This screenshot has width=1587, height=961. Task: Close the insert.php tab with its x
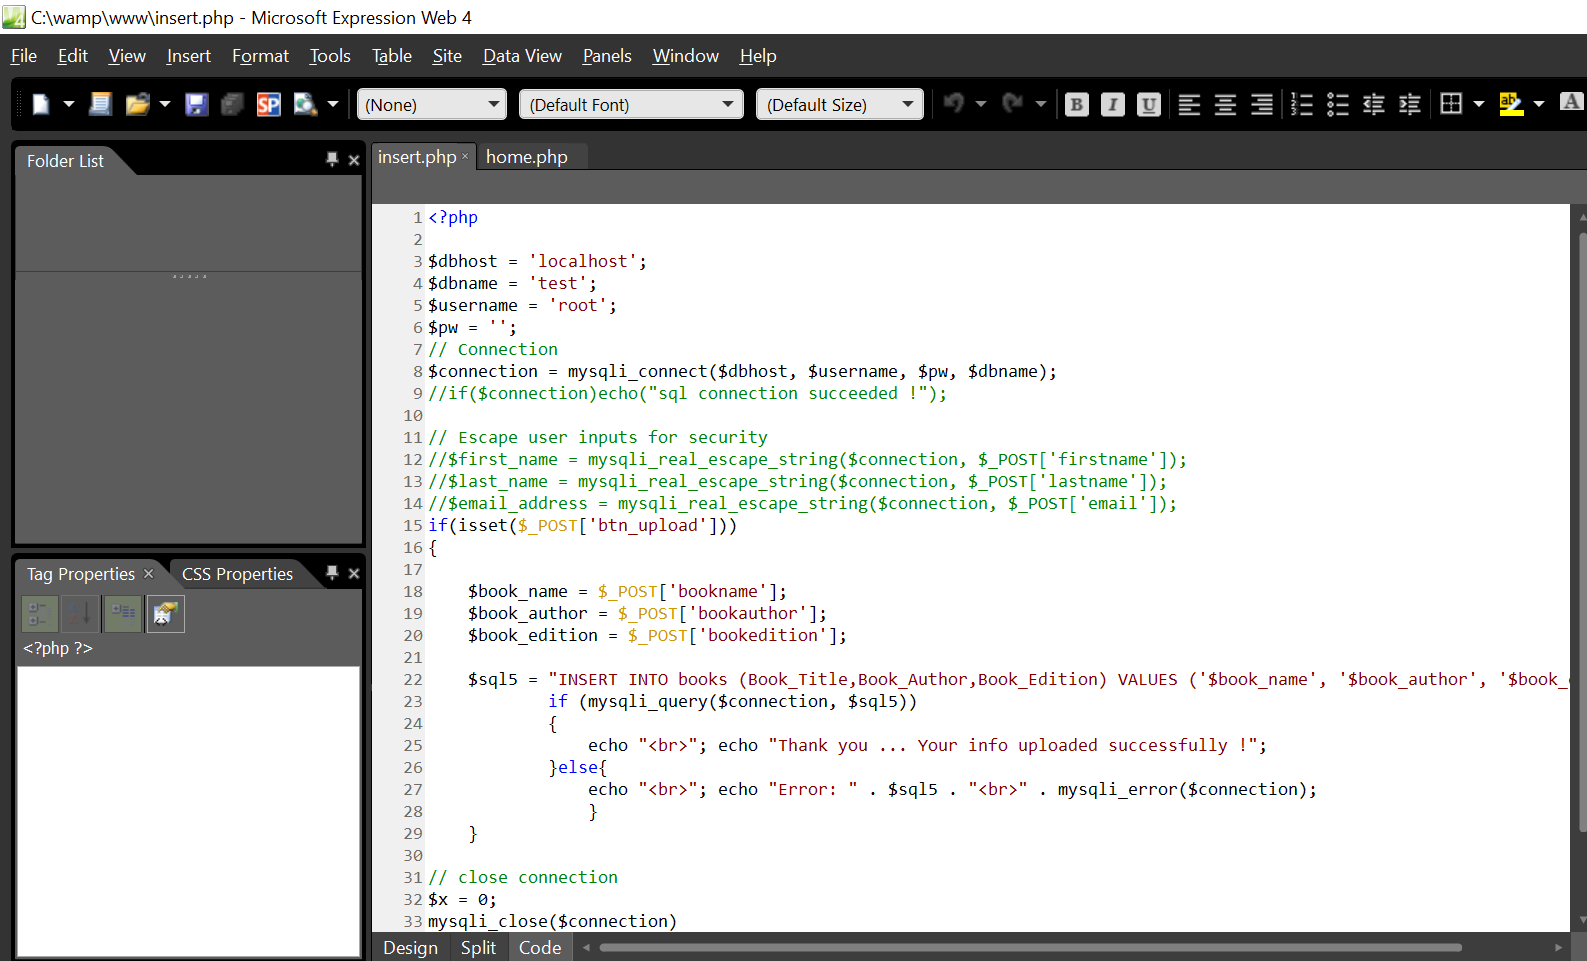[x=465, y=156]
